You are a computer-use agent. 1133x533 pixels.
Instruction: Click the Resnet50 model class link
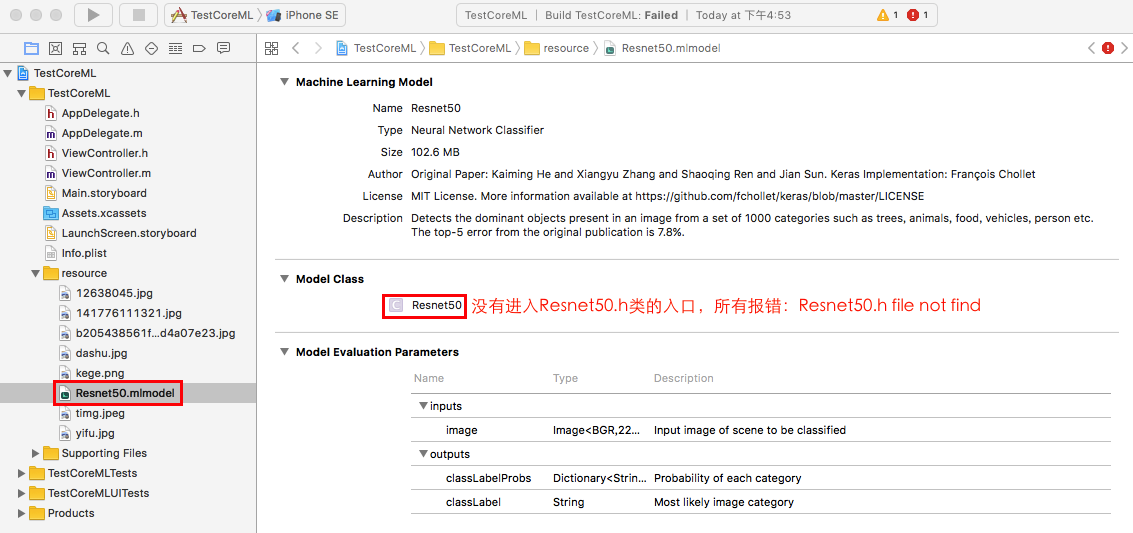click(x=436, y=306)
